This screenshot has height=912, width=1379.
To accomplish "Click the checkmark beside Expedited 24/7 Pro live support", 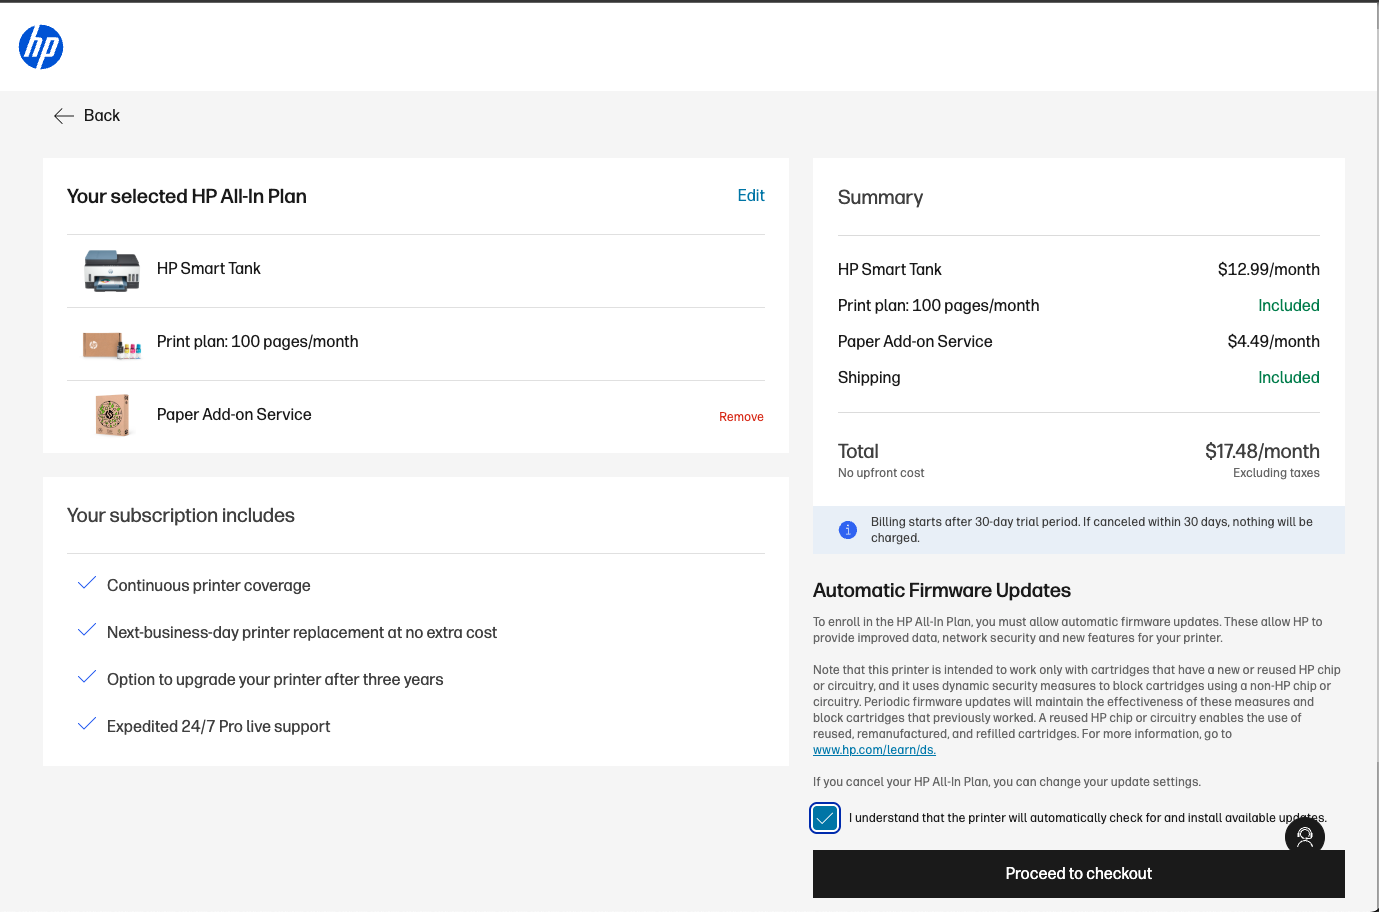I will coord(86,724).
